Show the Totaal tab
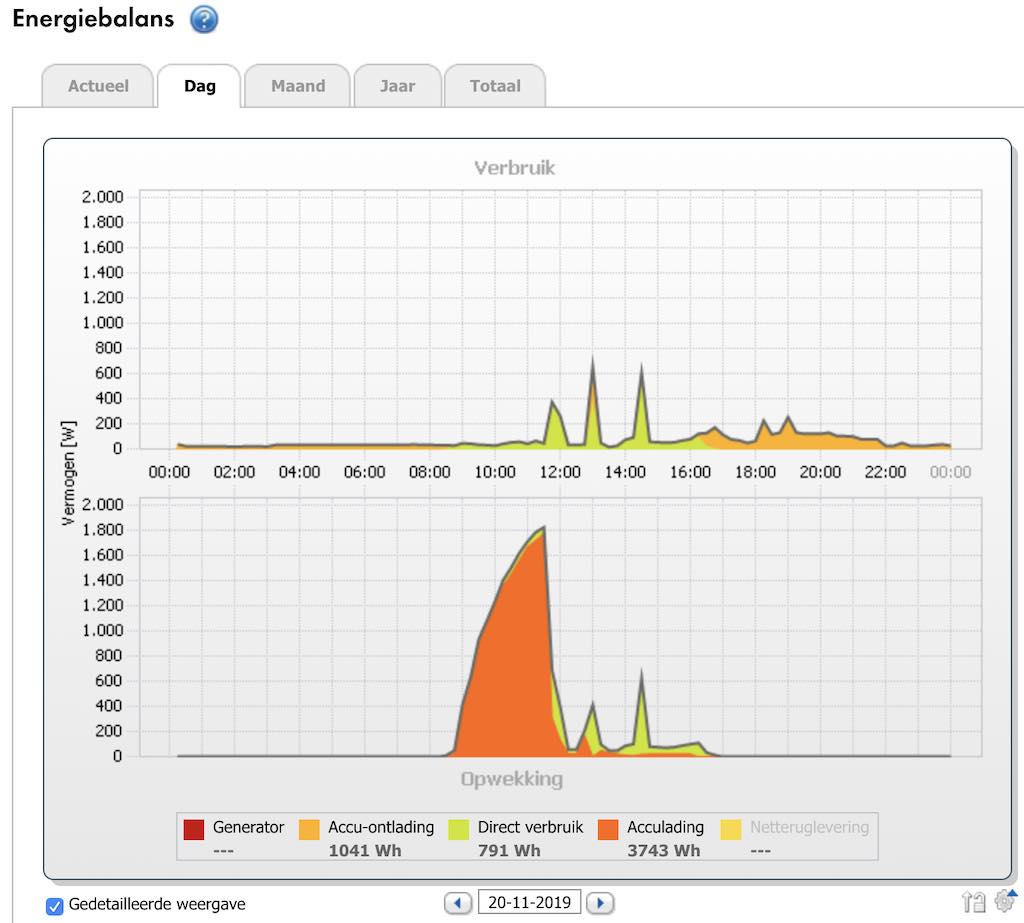This screenshot has width=1024, height=923. (x=495, y=86)
